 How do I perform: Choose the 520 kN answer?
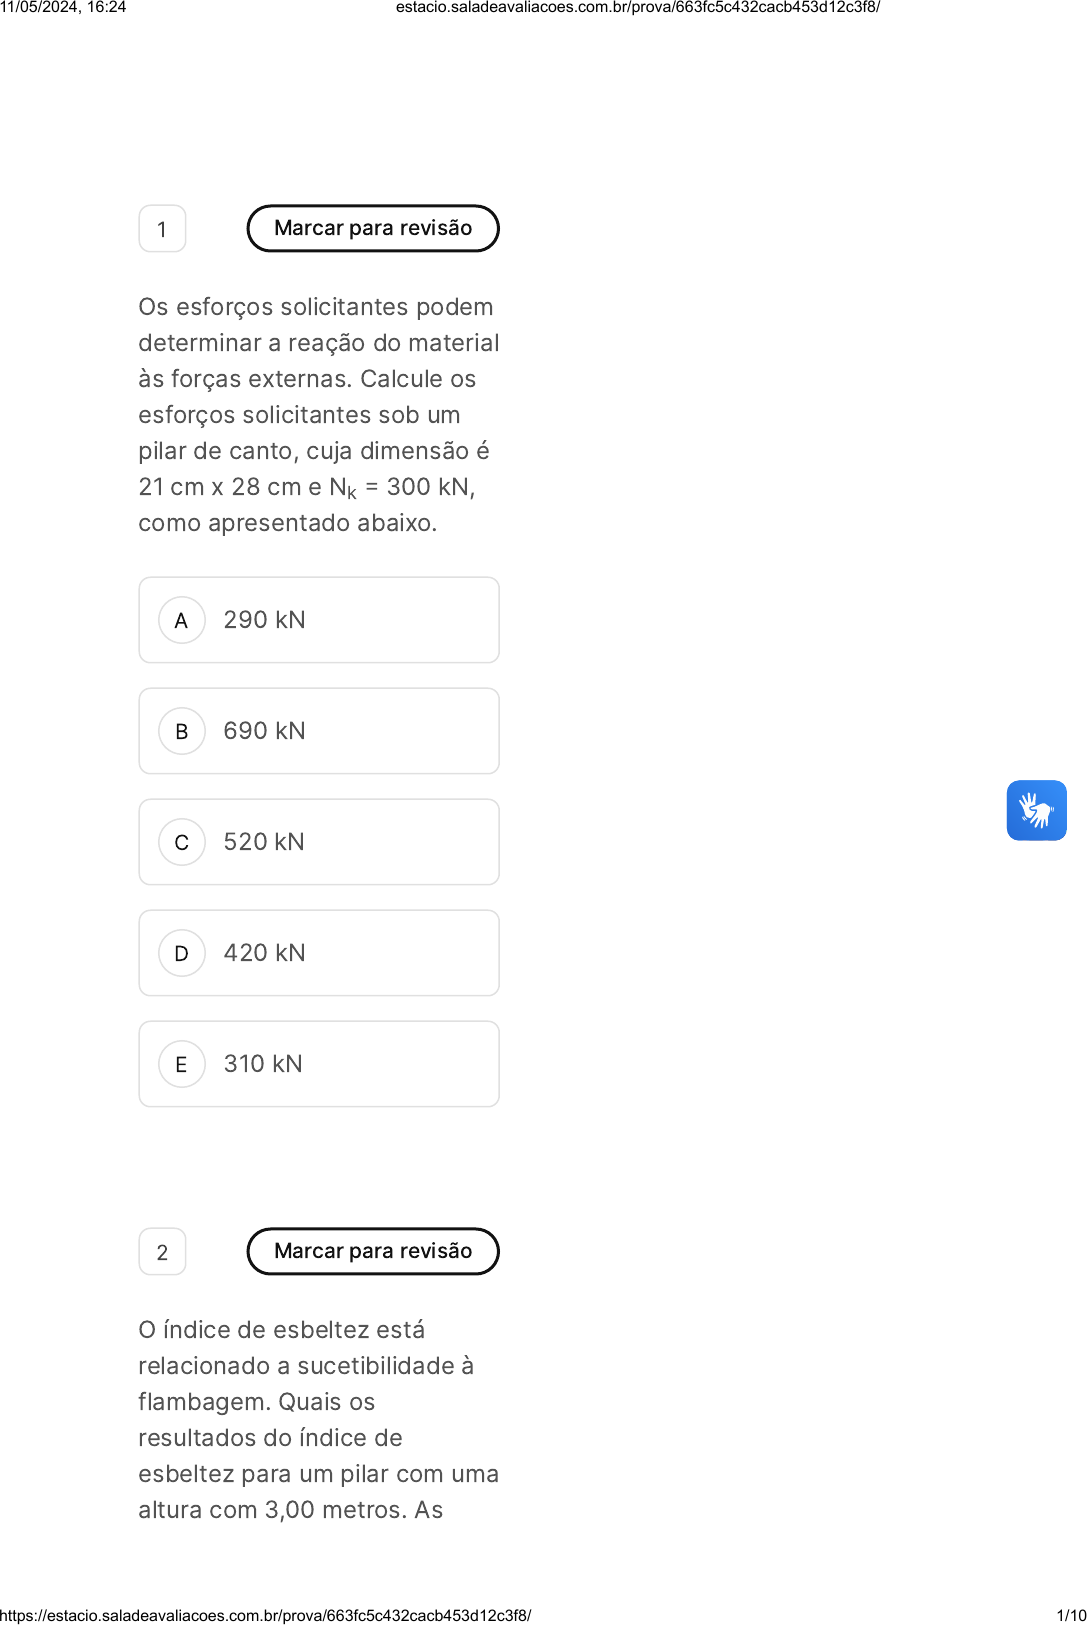pyautogui.click(x=265, y=842)
